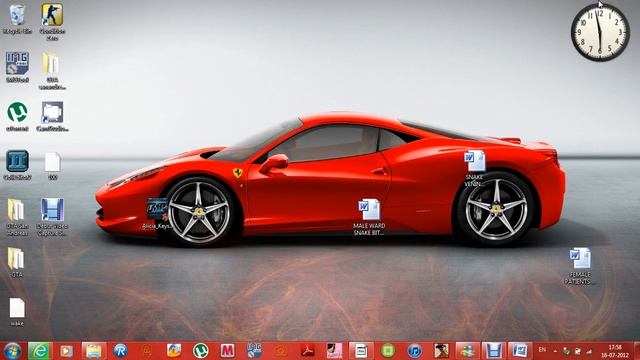Open the white document window taskbar button
Screen dimensions: 640x360
click(361, 351)
